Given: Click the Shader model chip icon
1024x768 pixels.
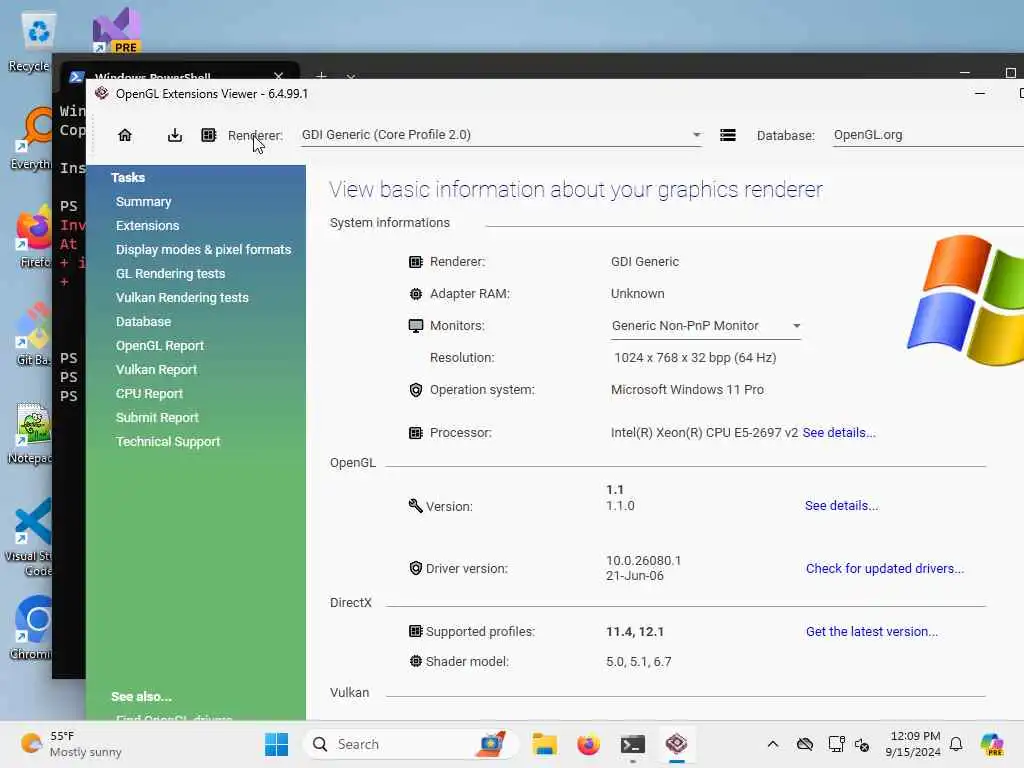Looking at the screenshot, I should tap(416, 661).
